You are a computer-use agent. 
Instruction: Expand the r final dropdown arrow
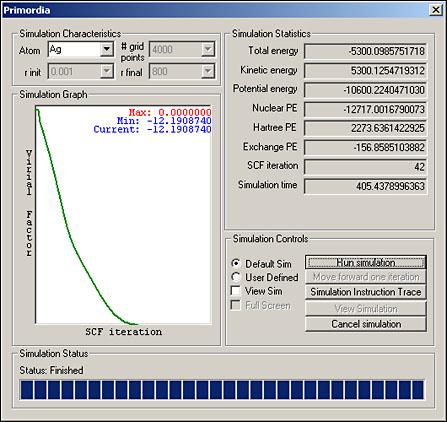coord(208,71)
